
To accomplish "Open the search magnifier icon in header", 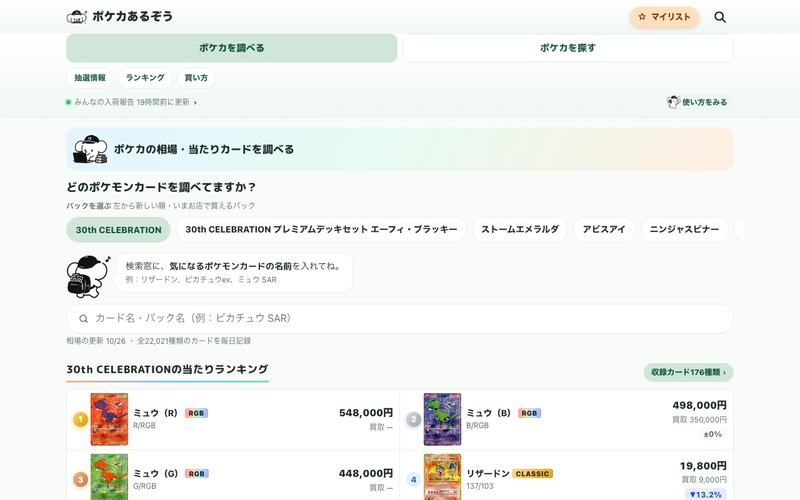I will [x=720, y=17].
